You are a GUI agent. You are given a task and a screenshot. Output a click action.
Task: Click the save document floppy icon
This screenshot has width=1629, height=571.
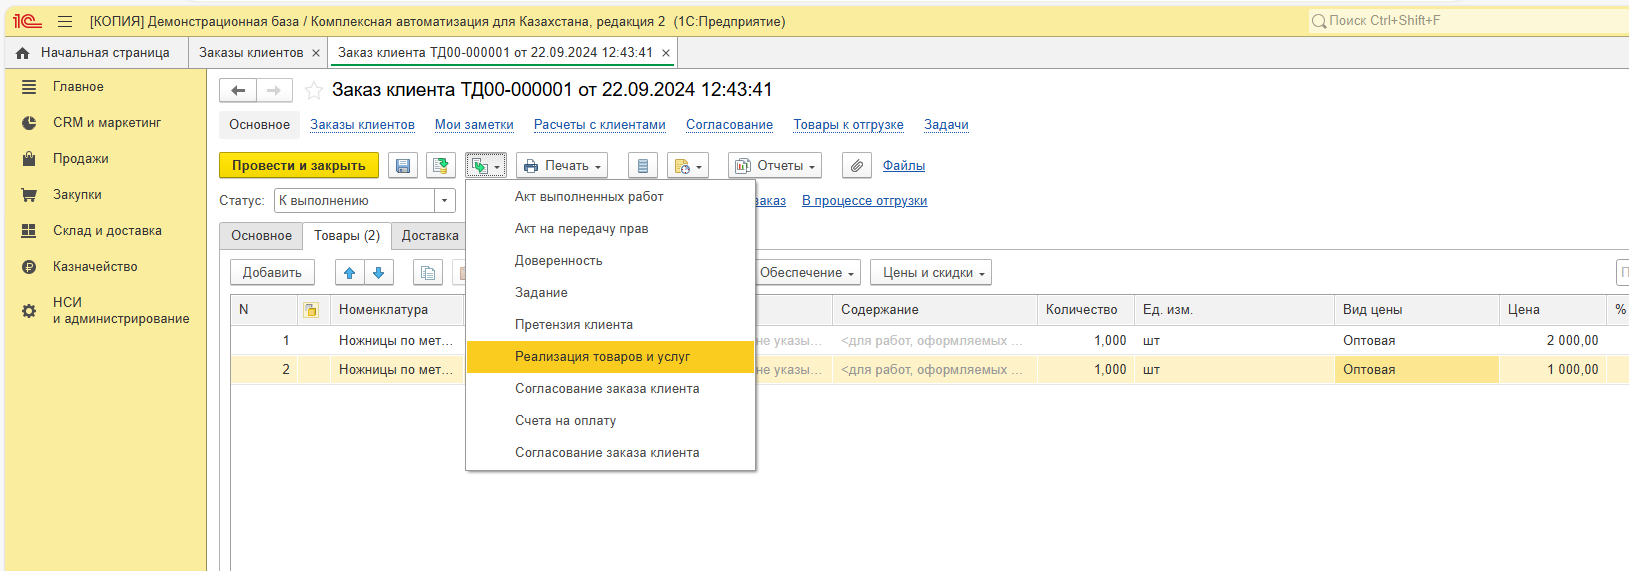tap(403, 166)
